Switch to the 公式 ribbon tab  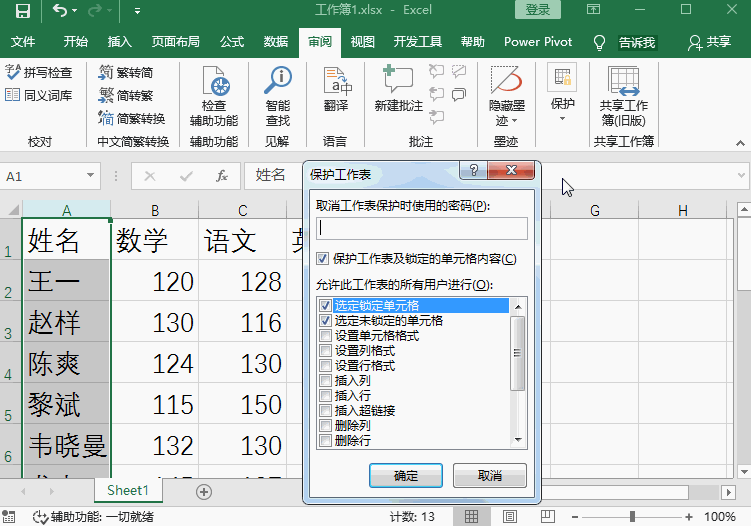(x=231, y=42)
